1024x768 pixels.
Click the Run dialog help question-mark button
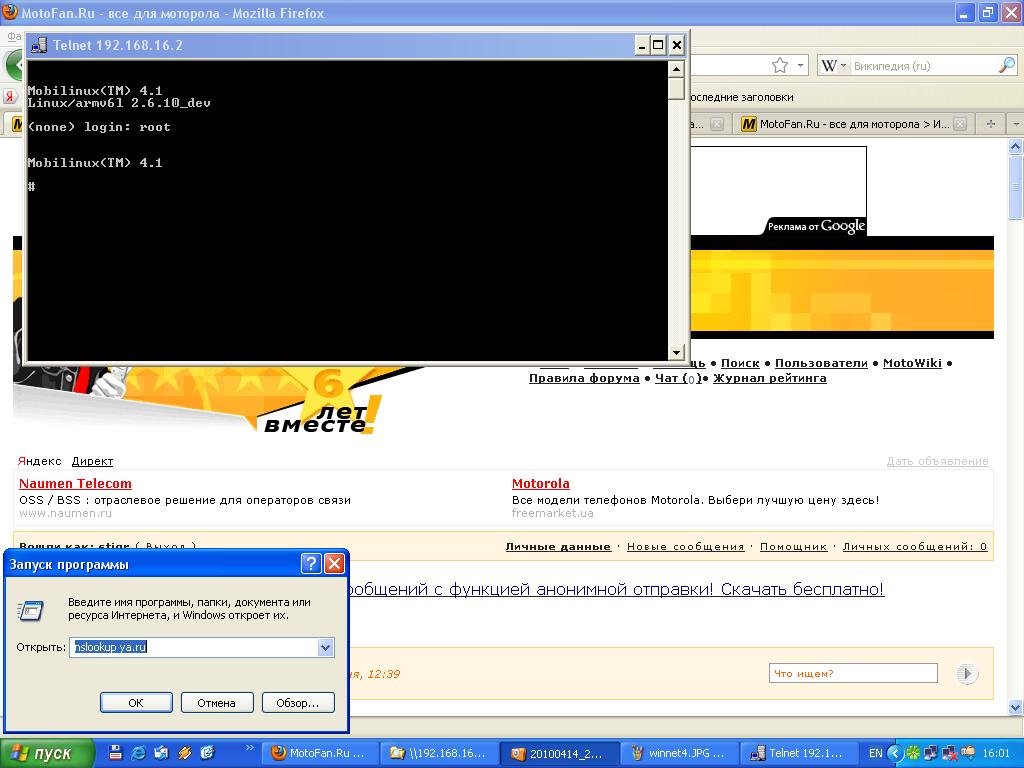[x=311, y=564]
